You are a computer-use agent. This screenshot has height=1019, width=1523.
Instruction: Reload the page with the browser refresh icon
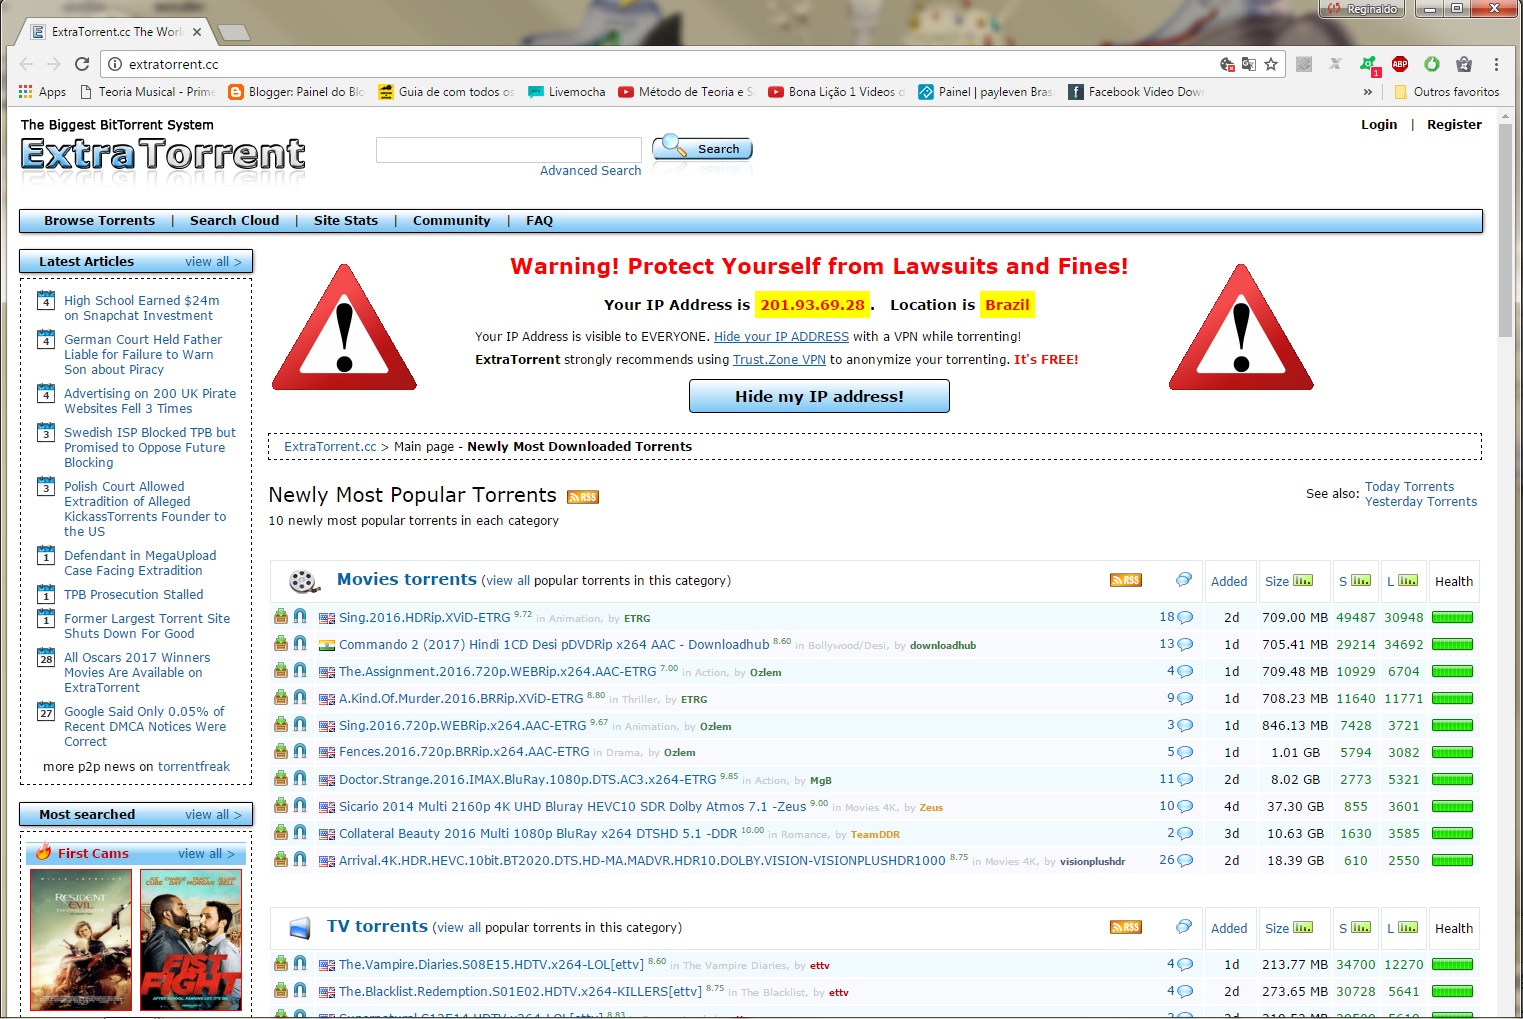click(82, 64)
